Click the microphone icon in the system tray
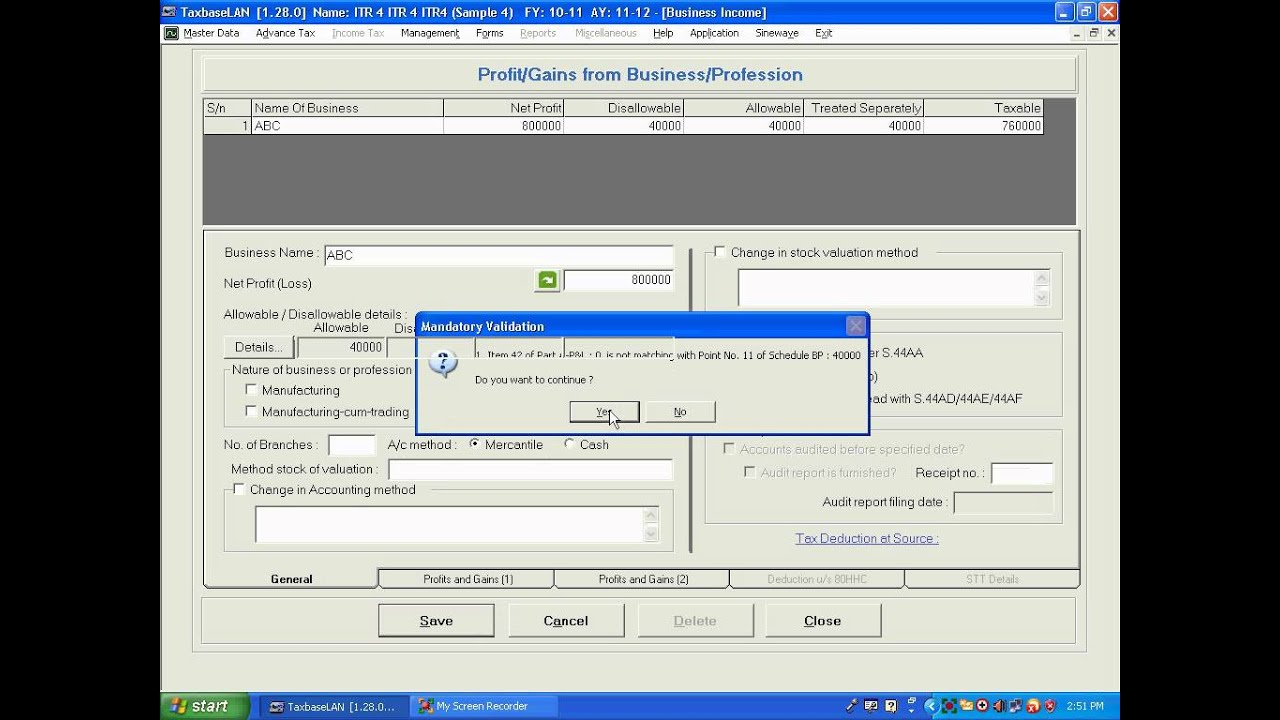Screen dimensions: 1280x720 pos(851,706)
